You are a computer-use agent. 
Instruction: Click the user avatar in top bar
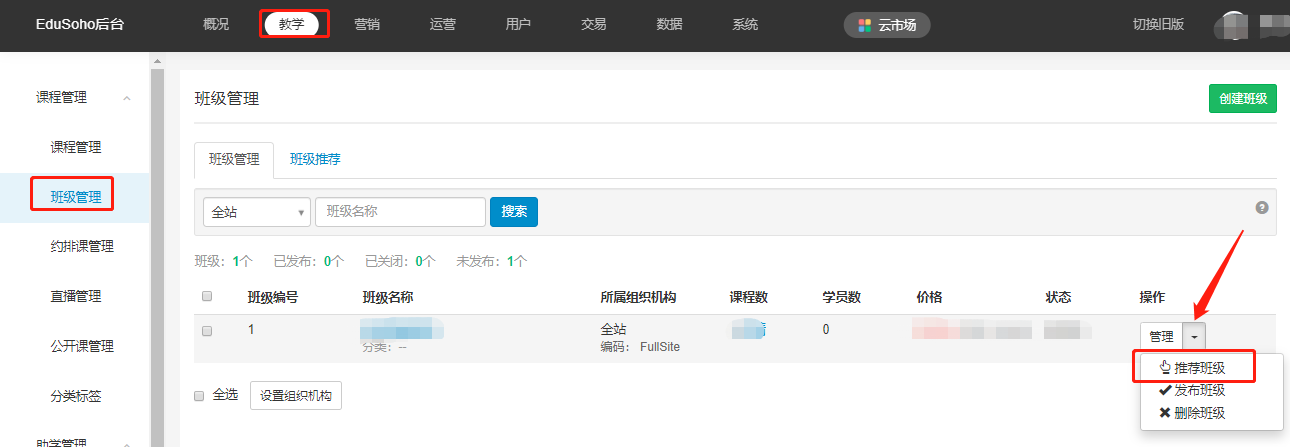click(x=1234, y=25)
